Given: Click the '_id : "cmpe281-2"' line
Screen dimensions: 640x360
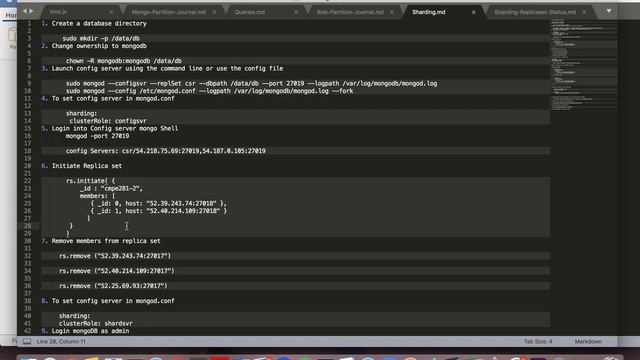Looking at the screenshot, I should coord(111,188).
